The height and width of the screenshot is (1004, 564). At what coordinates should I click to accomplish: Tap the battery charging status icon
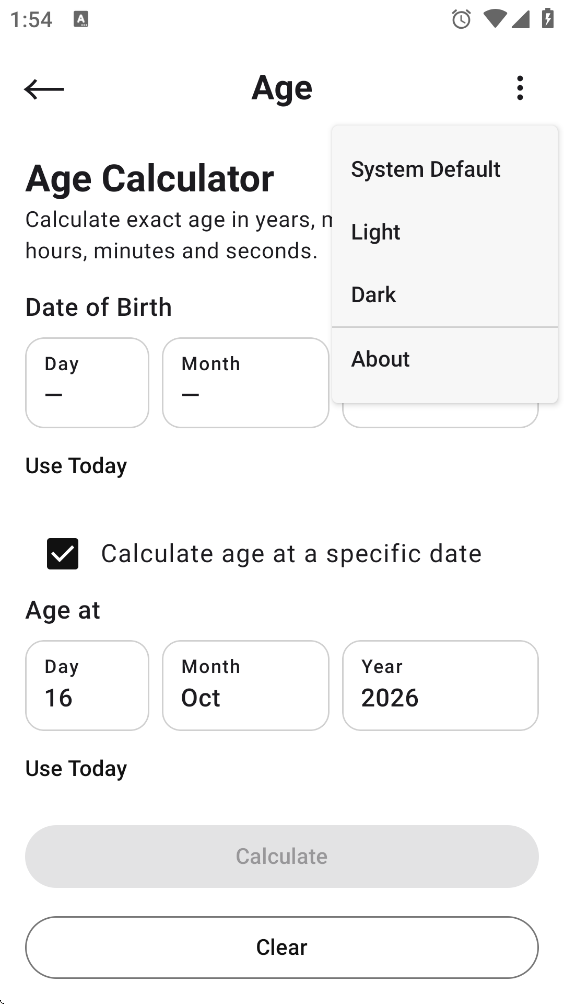point(548,19)
